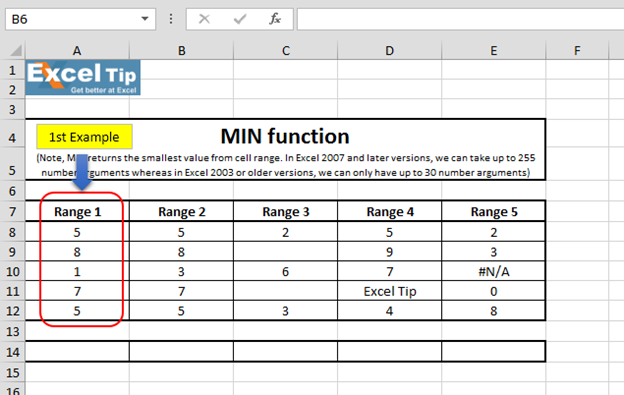The image size is (624, 395).
Task: Select column E header
Action: (493, 51)
